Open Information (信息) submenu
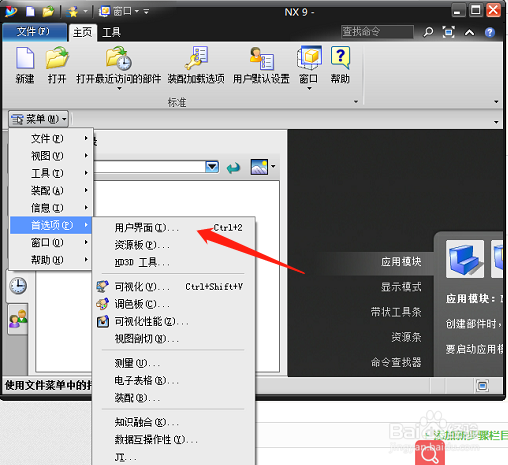The height and width of the screenshot is (465, 508). point(51,208)
